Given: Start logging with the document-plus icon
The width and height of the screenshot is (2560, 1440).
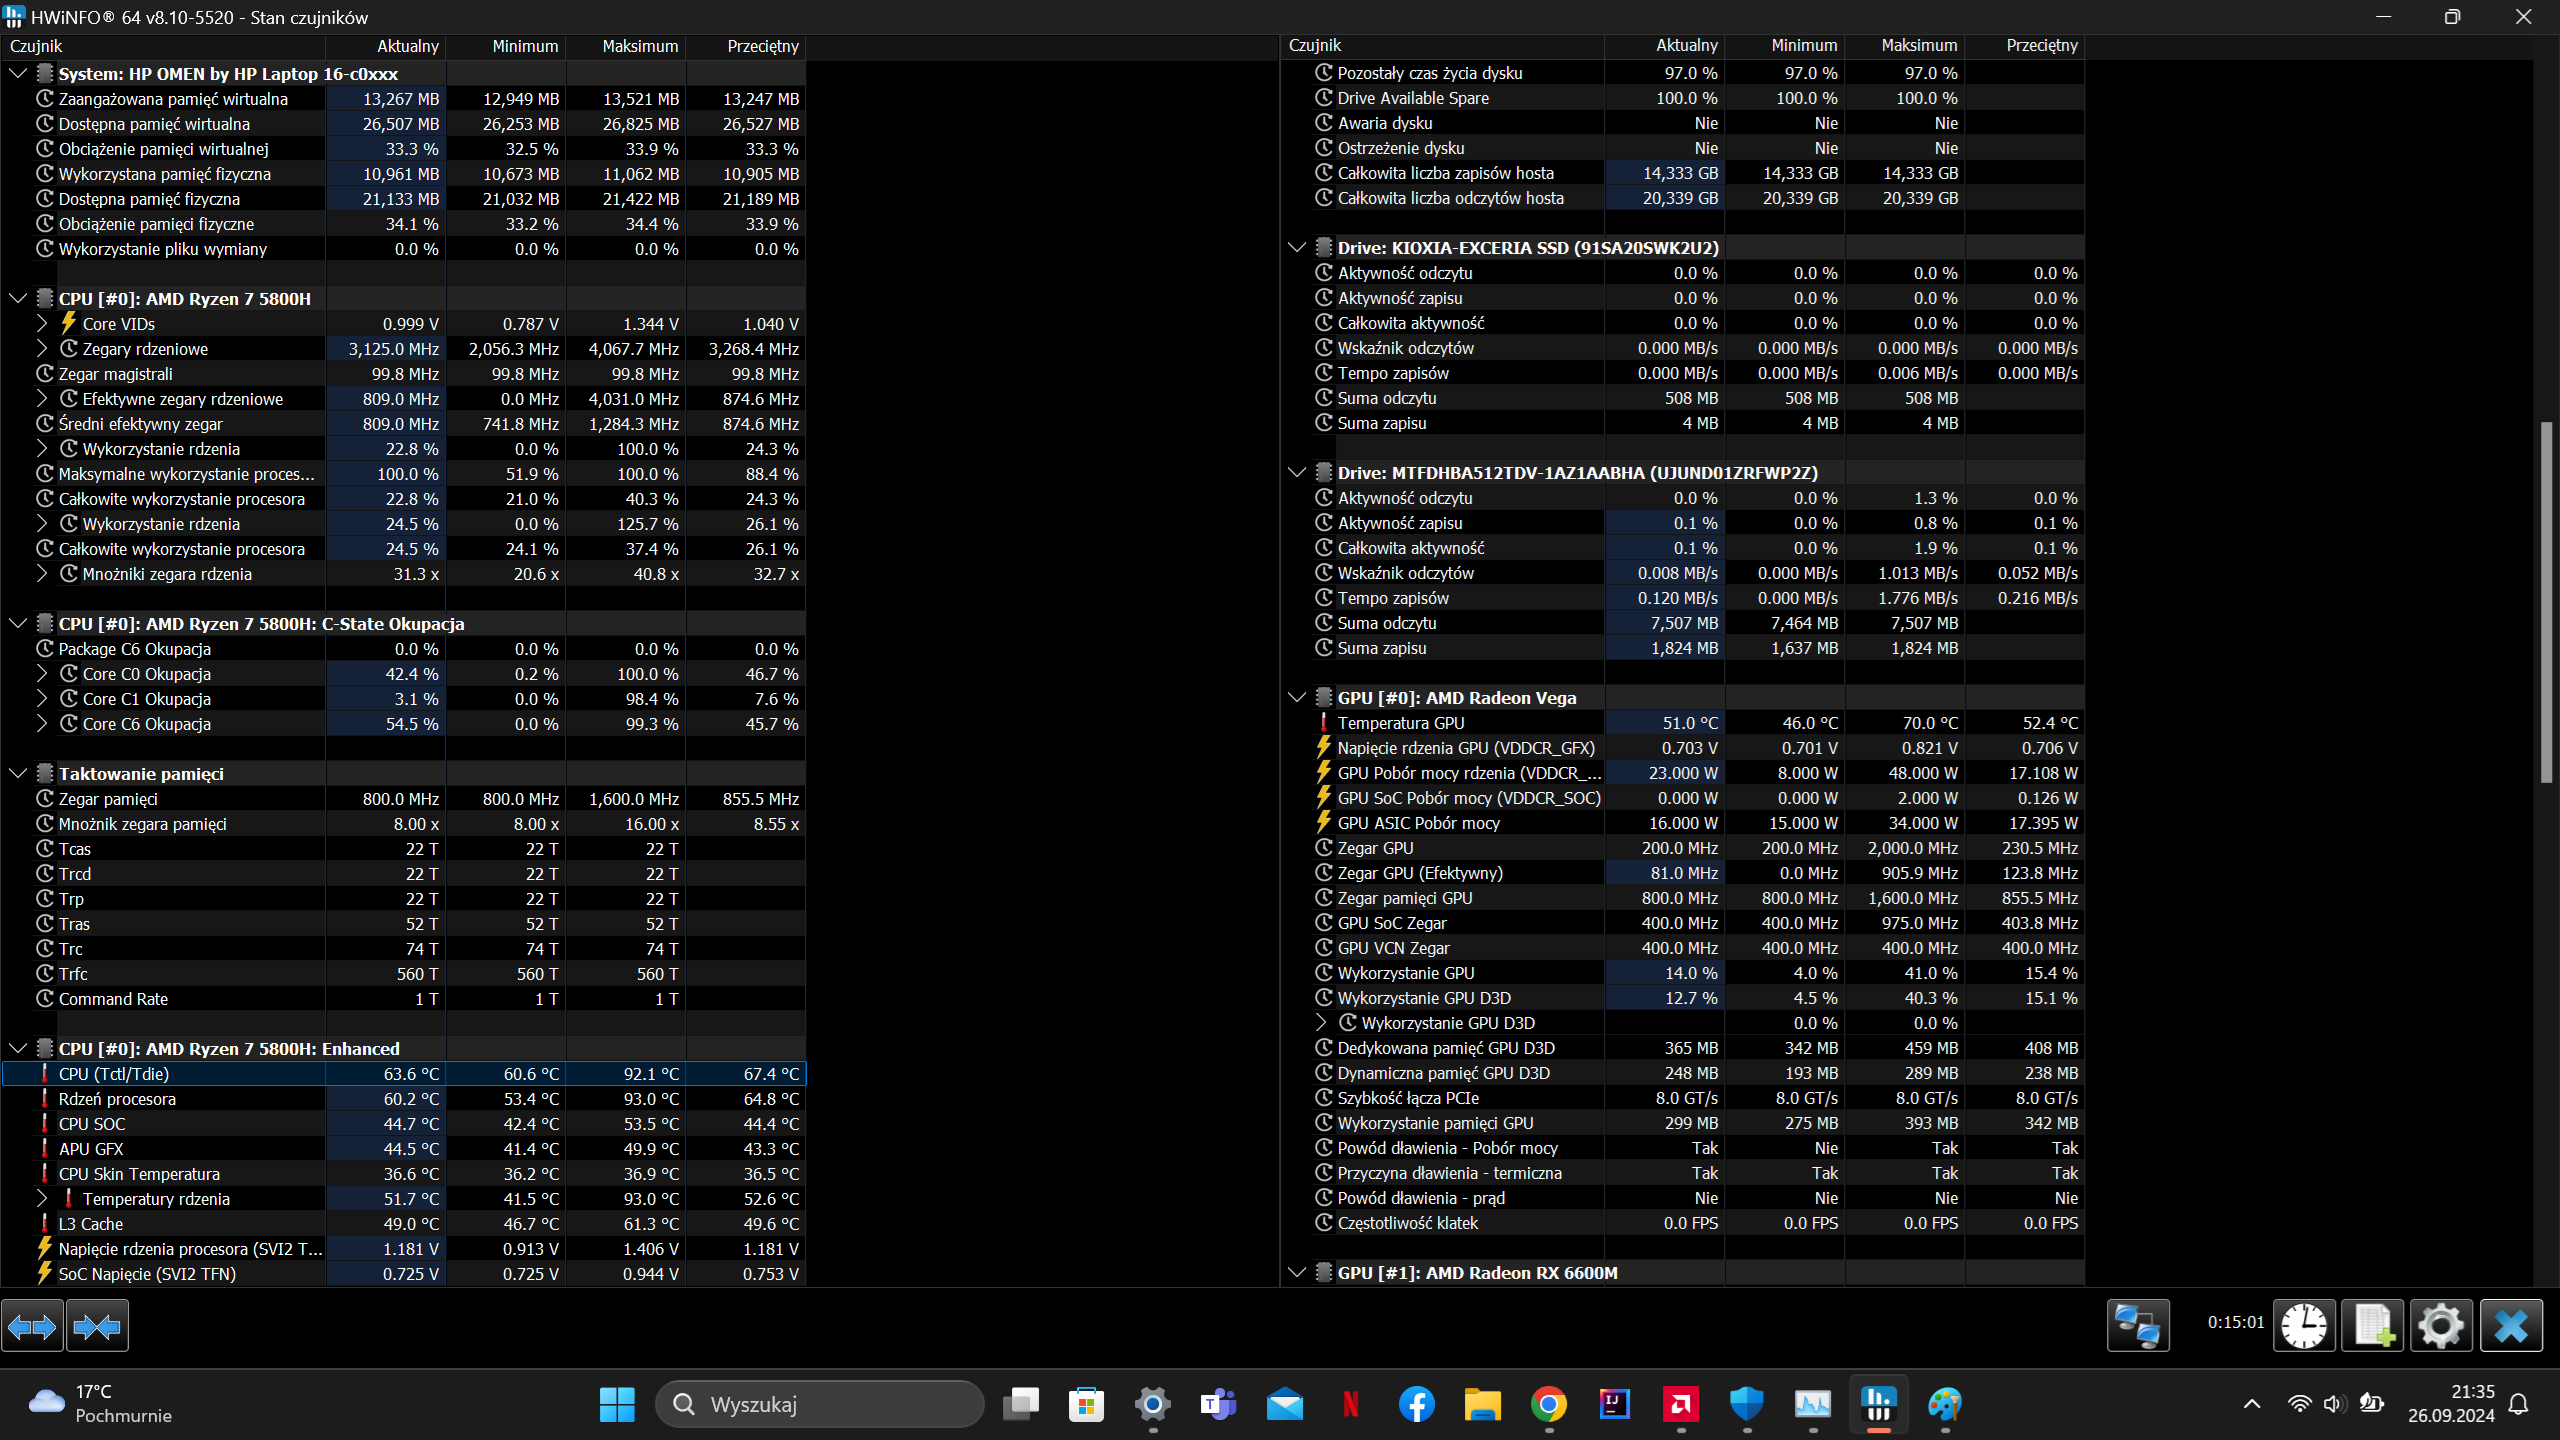Looking at the screenshot, I should pos(2373,1326).
